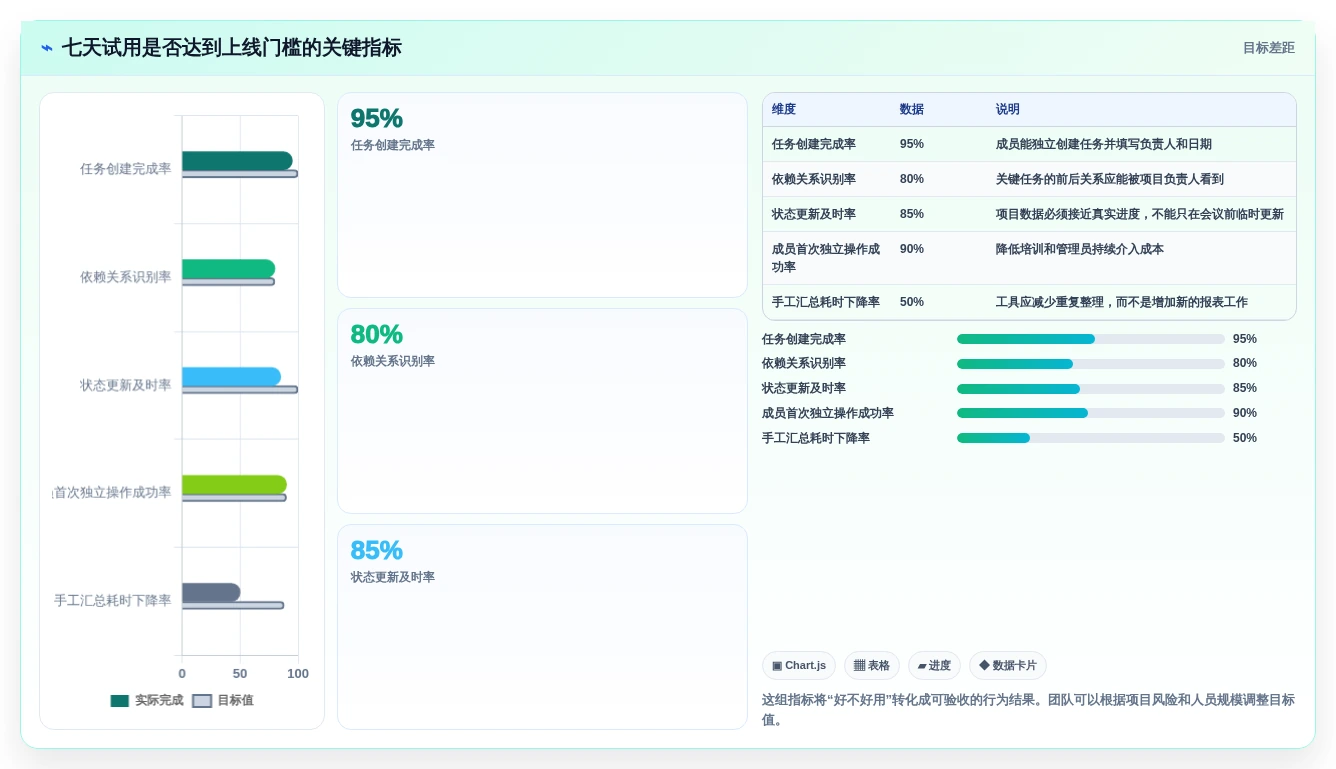Click the 依赖关系识别率 progress bar at 80%

tap(1091, 364)
